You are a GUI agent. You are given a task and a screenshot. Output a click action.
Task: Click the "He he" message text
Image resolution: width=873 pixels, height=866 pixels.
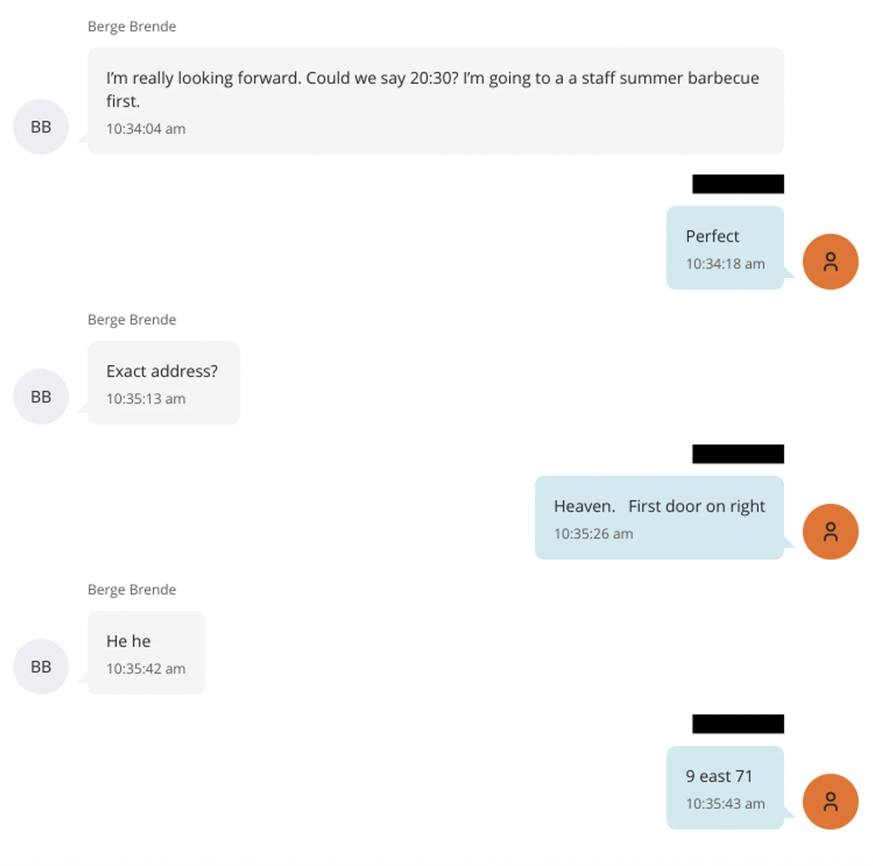tap(129, 641)
